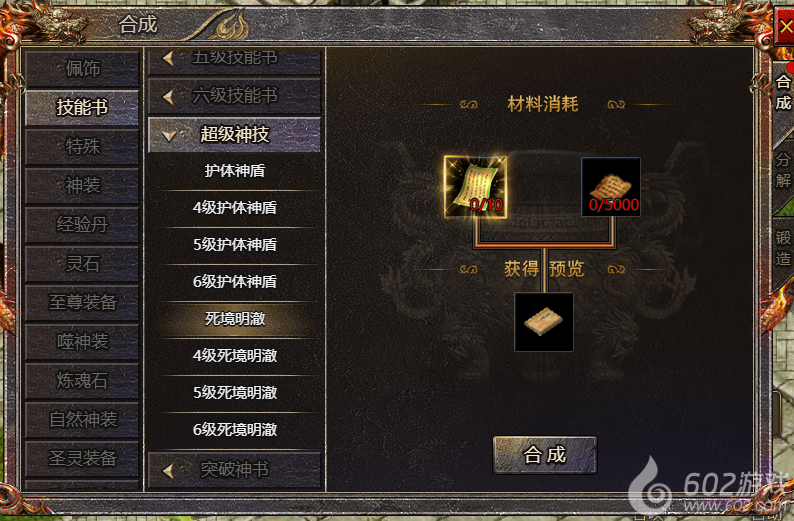Open the 至尊装备 category tab

click(82, 303)
